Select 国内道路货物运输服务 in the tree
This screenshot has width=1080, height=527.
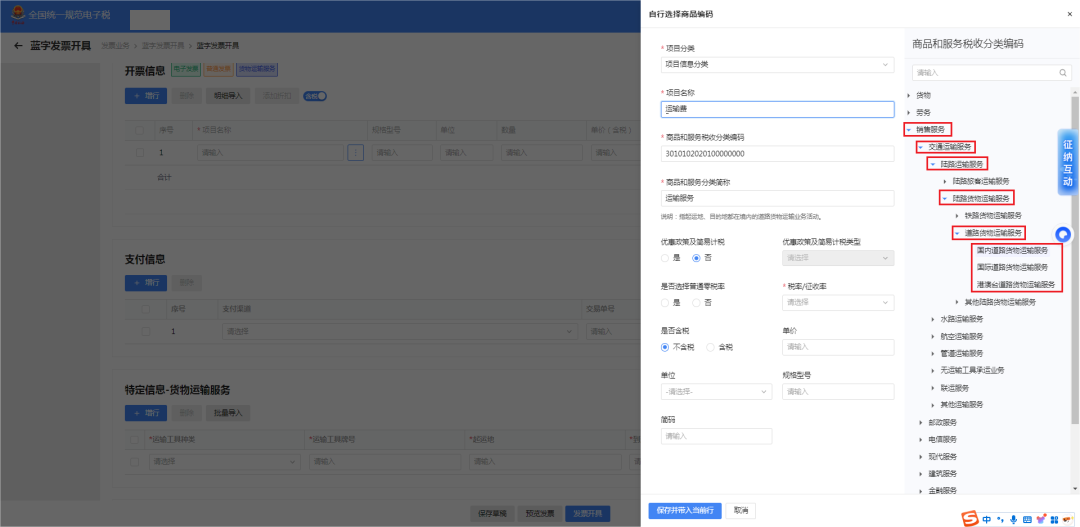tap(1012, 250)
